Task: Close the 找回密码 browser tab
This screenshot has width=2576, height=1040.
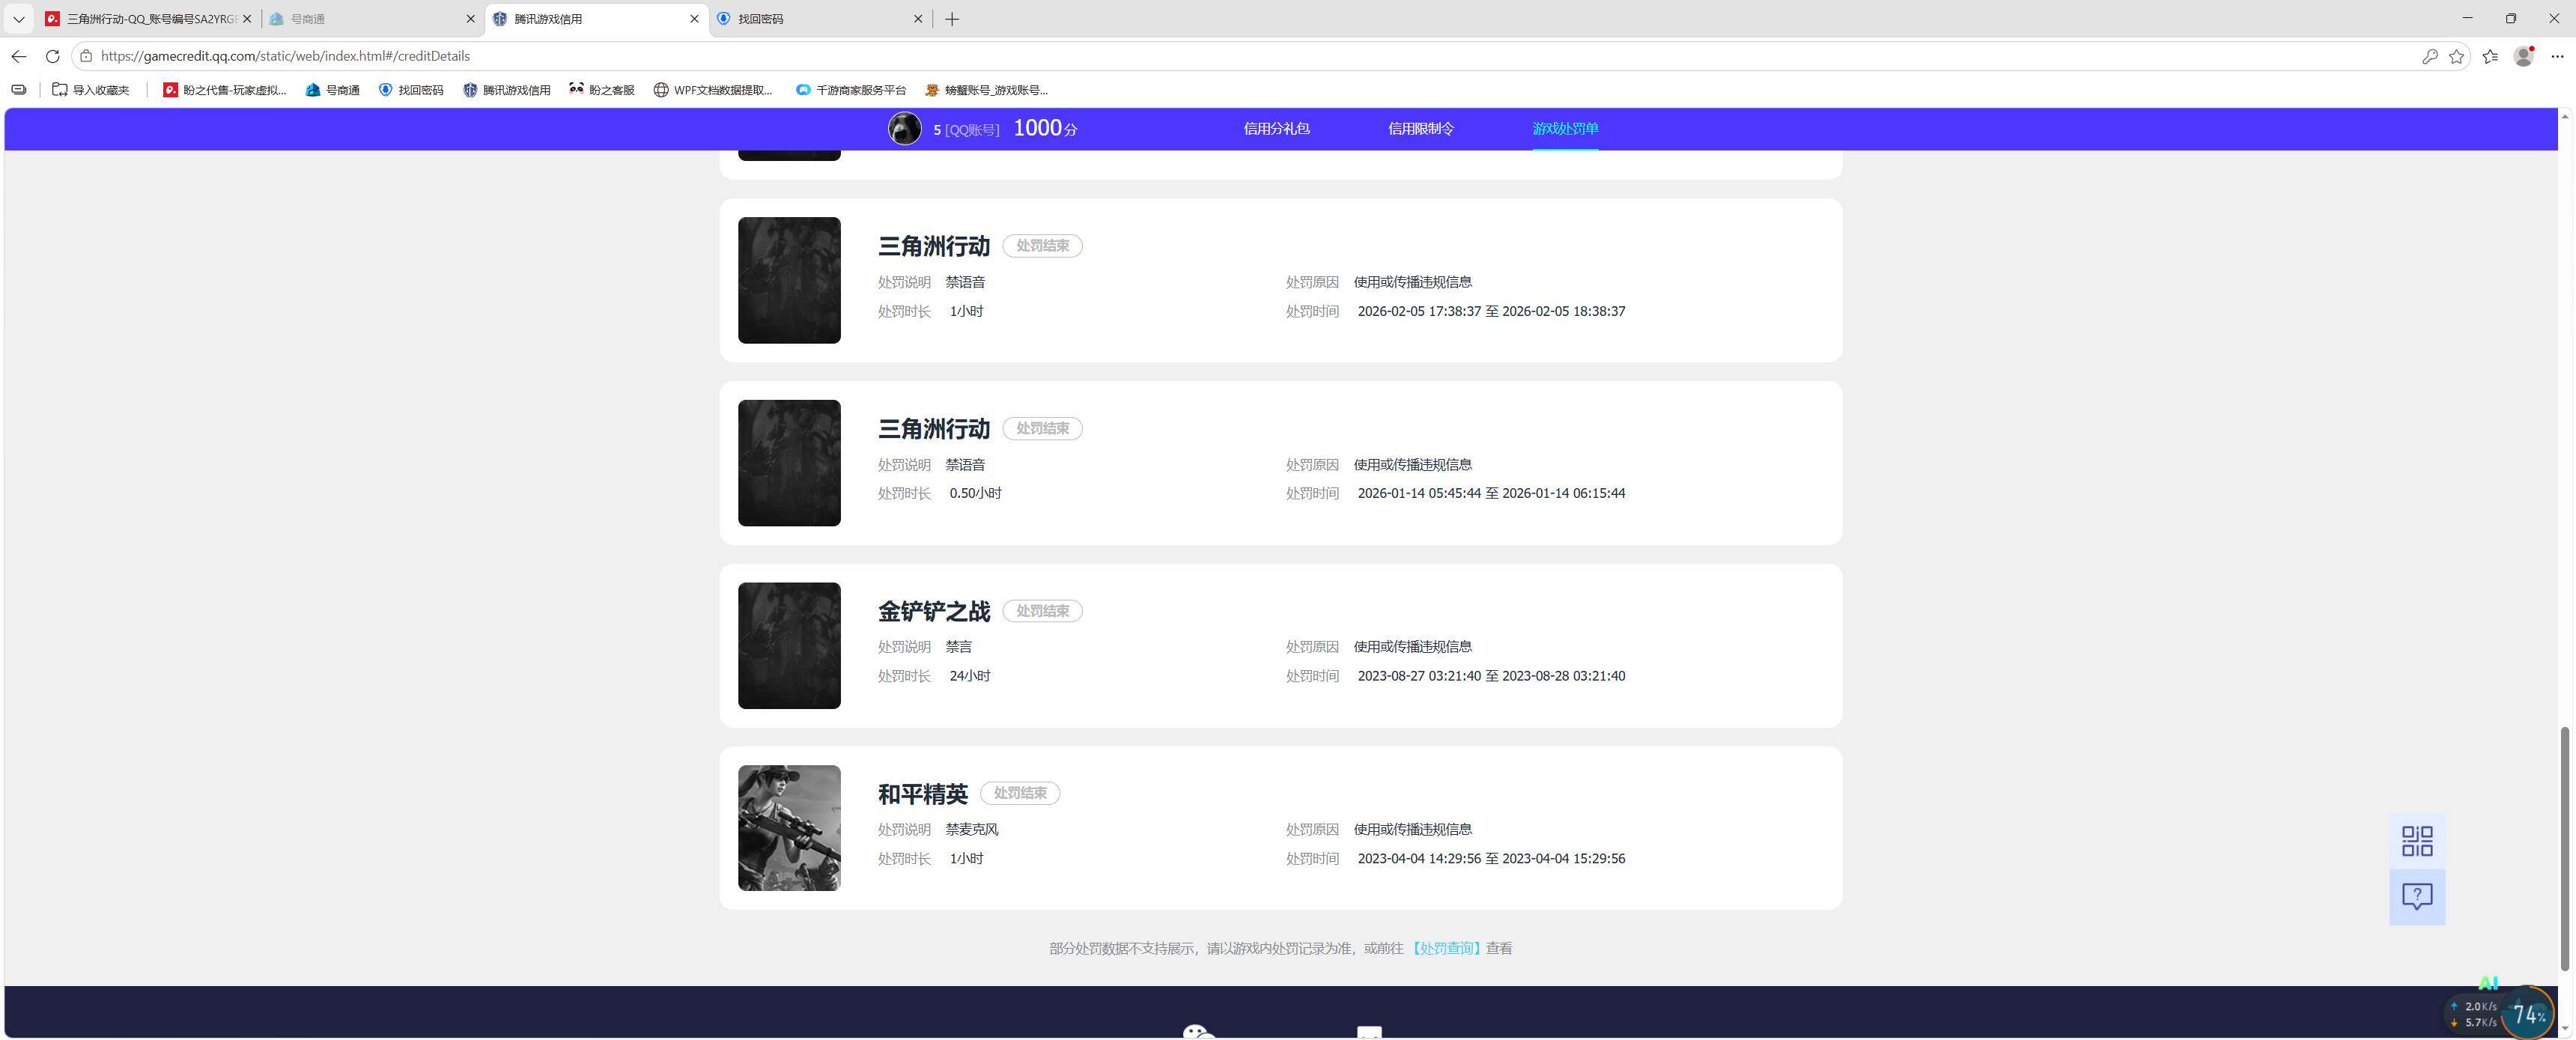Action: (x=918, y=19)
